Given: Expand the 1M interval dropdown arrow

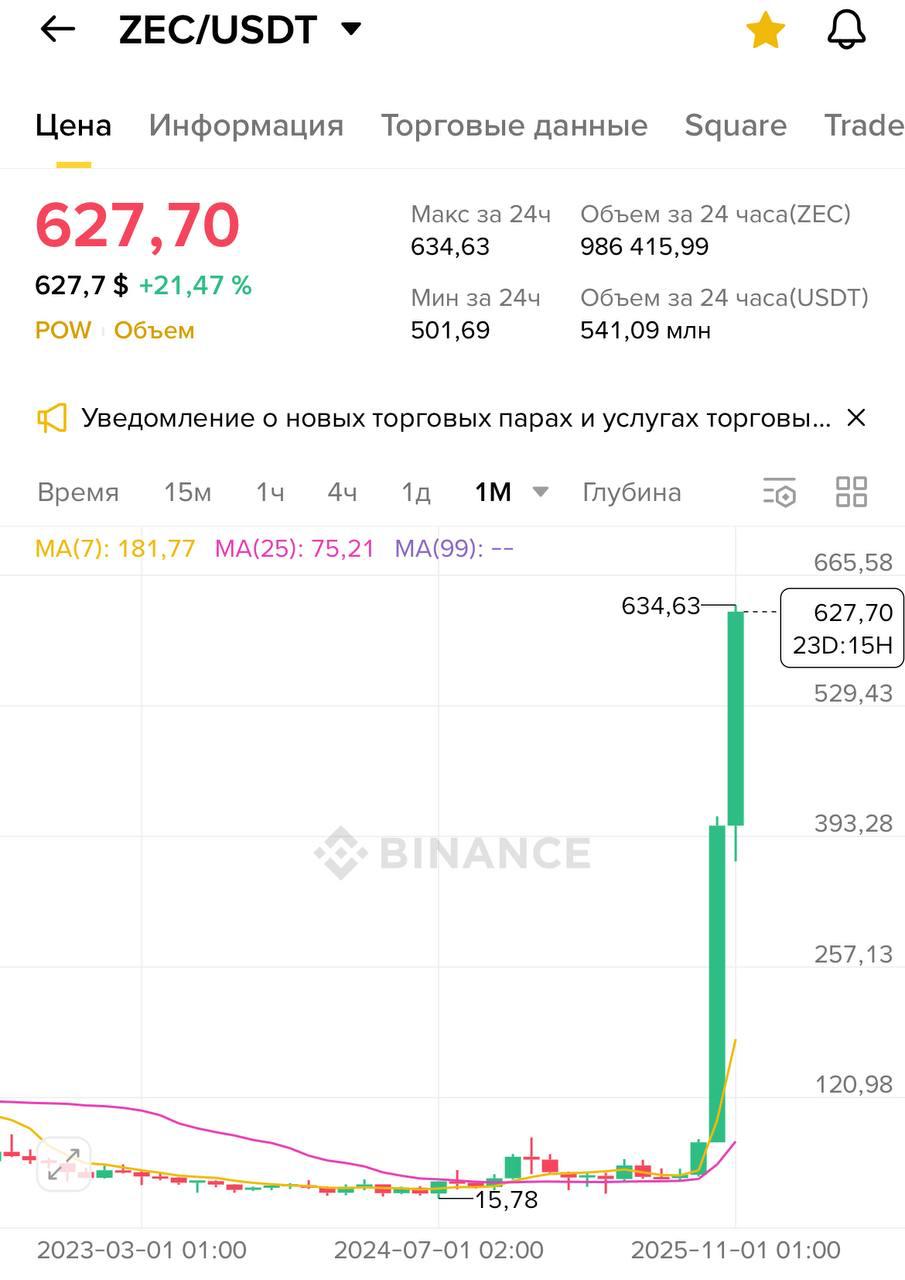Looking at the screenshot, I should [540, 492].
